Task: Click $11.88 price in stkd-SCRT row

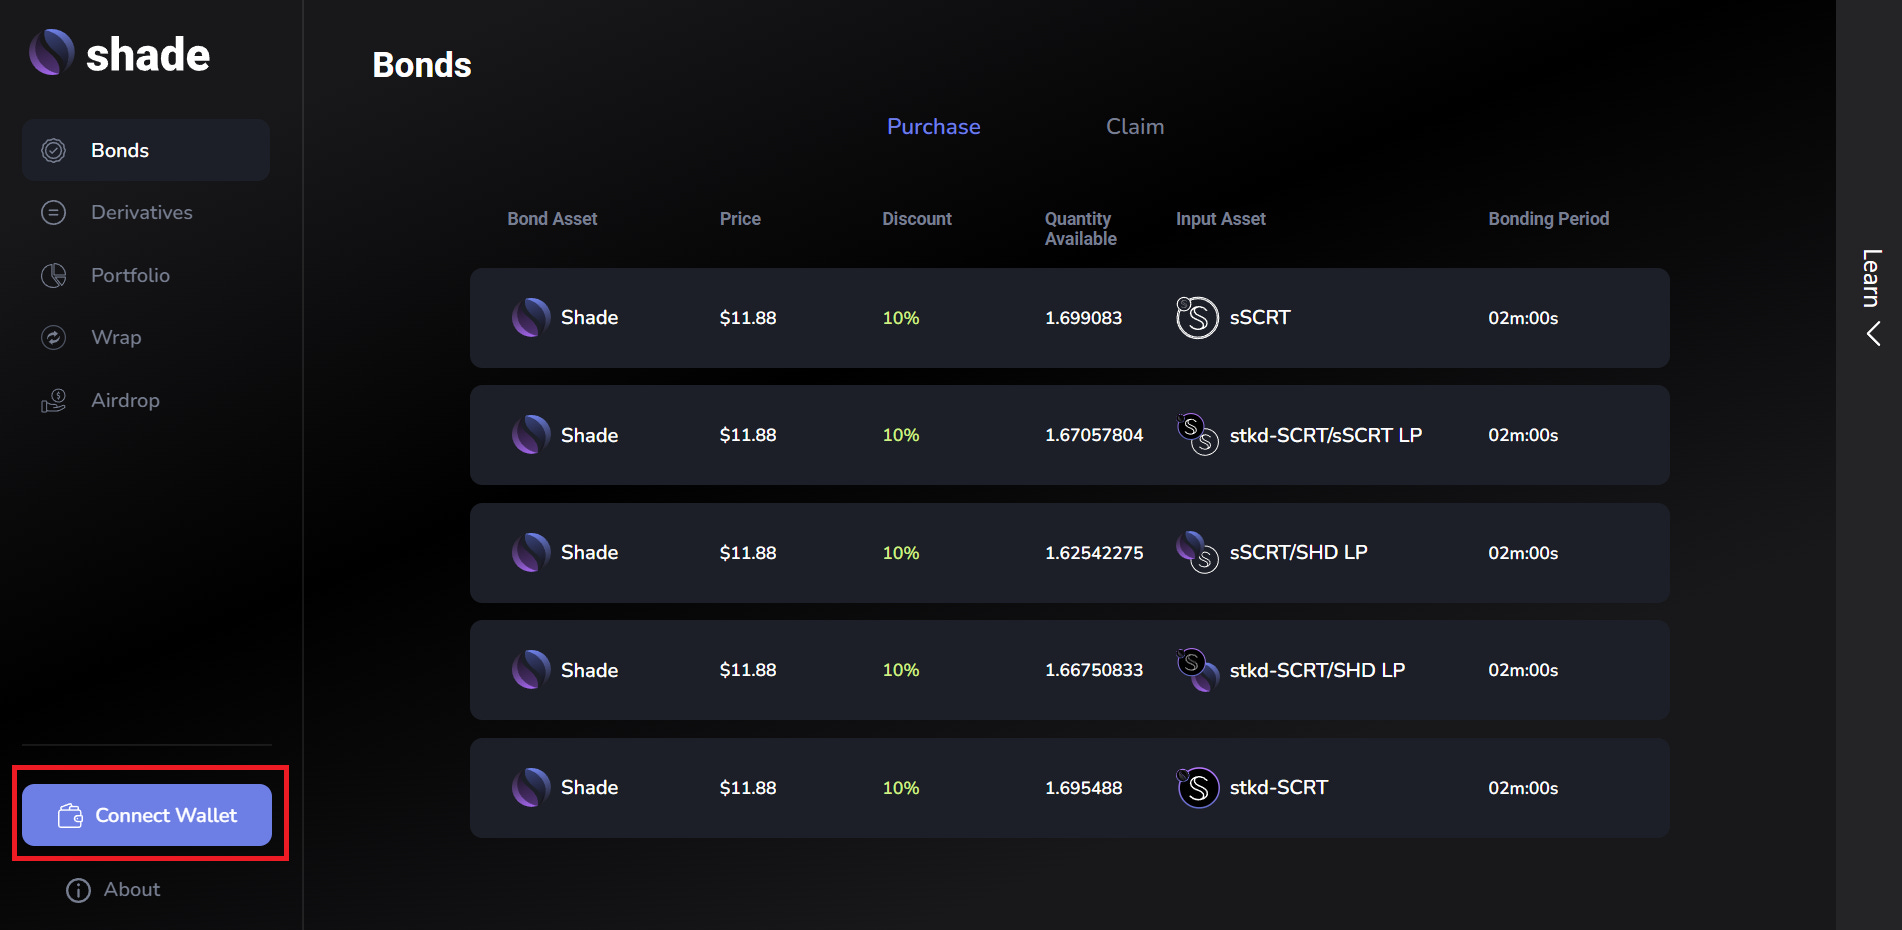Action: click(748, 788)
